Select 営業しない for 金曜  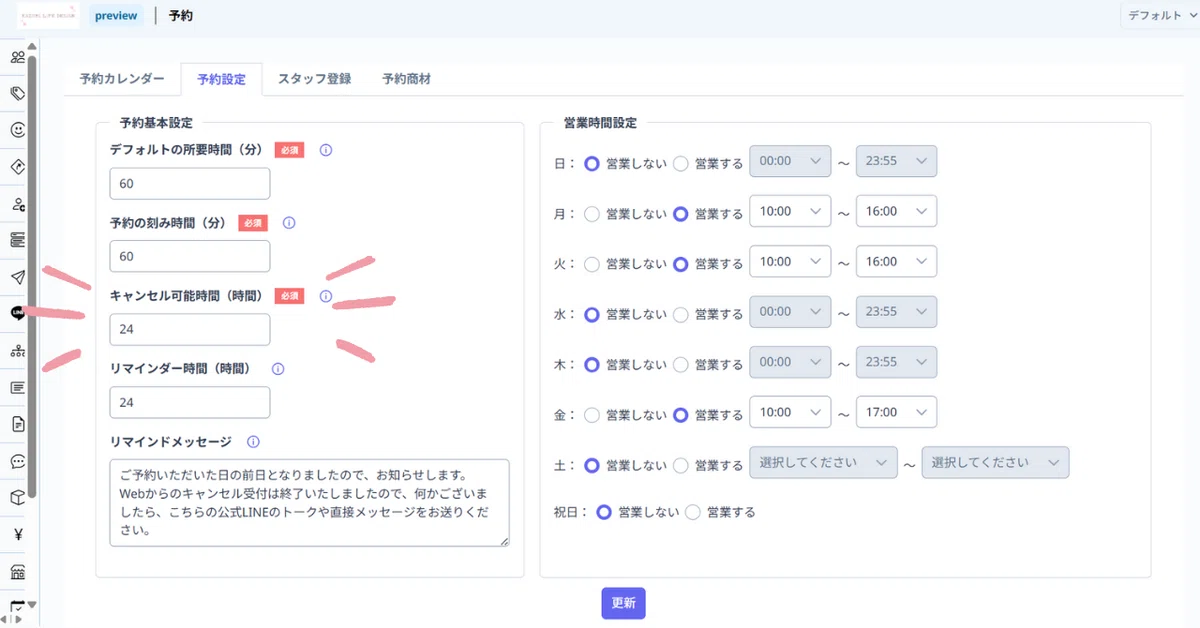click(592, 413)
